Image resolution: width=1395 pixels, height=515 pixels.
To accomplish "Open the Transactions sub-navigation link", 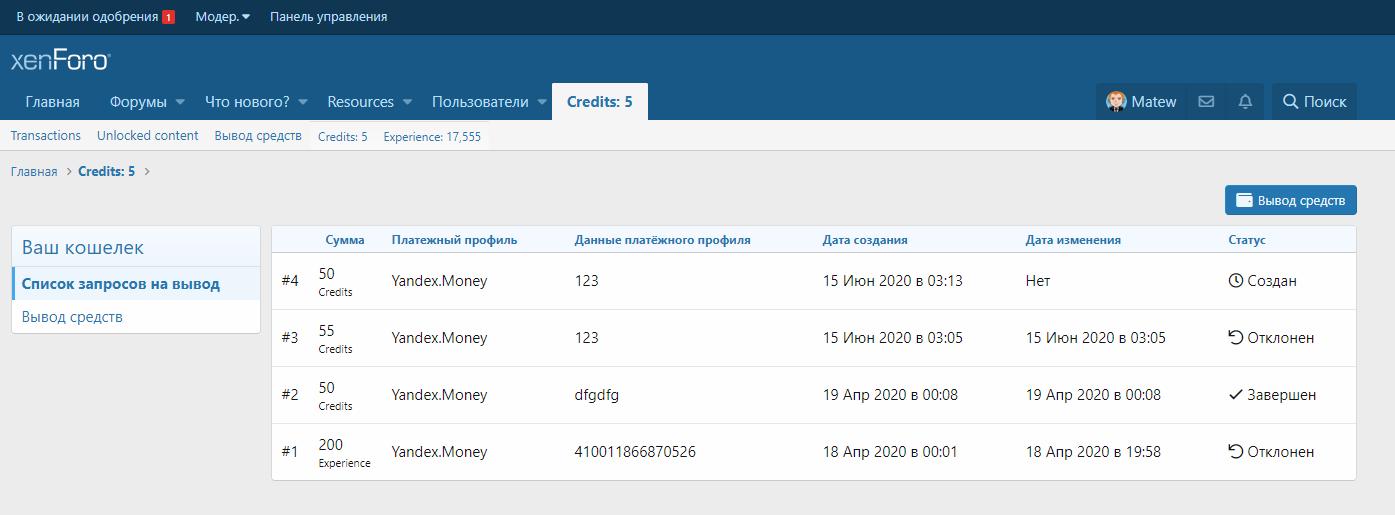I will [x=46, y=136].
